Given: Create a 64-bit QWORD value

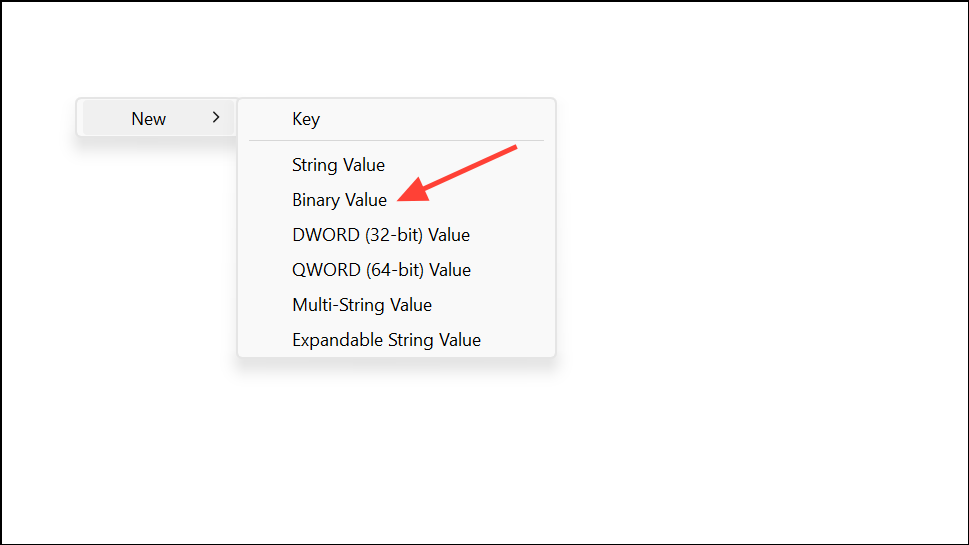Looking at the screenshot, I should 381,270.
